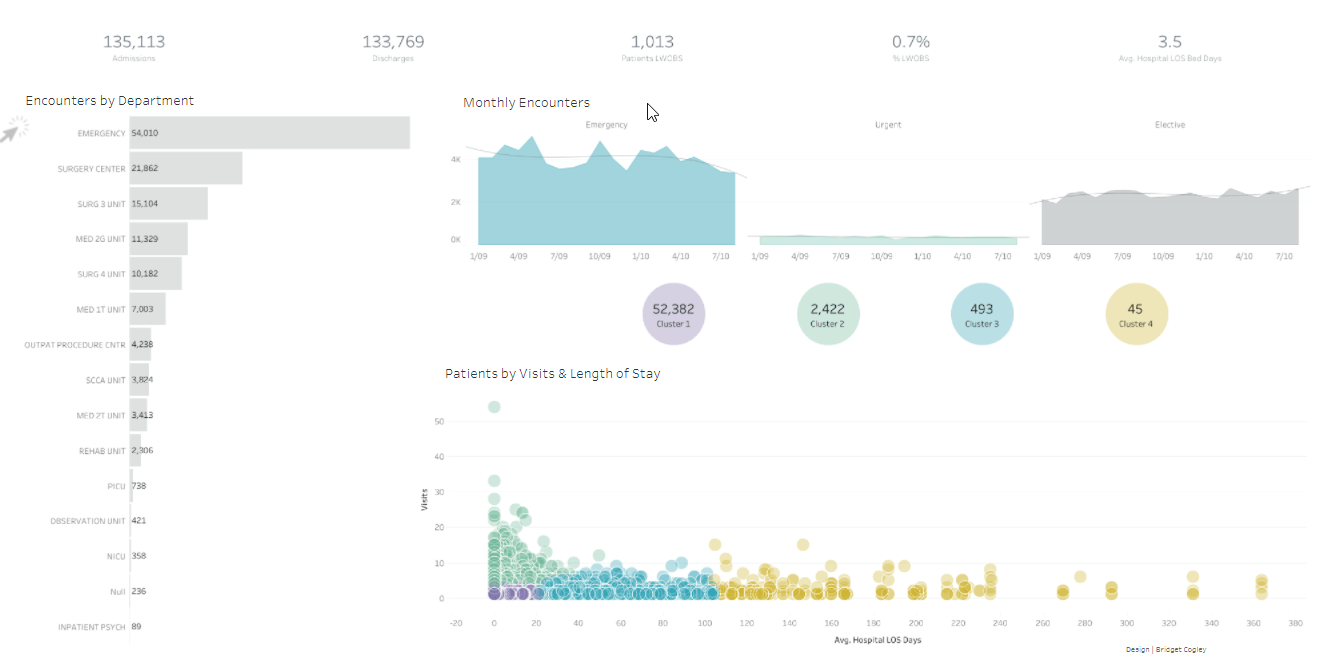Click the SCCA UNIT department label
The height and width of the screenshot is (662, 1324).
(x=106, y=380)
